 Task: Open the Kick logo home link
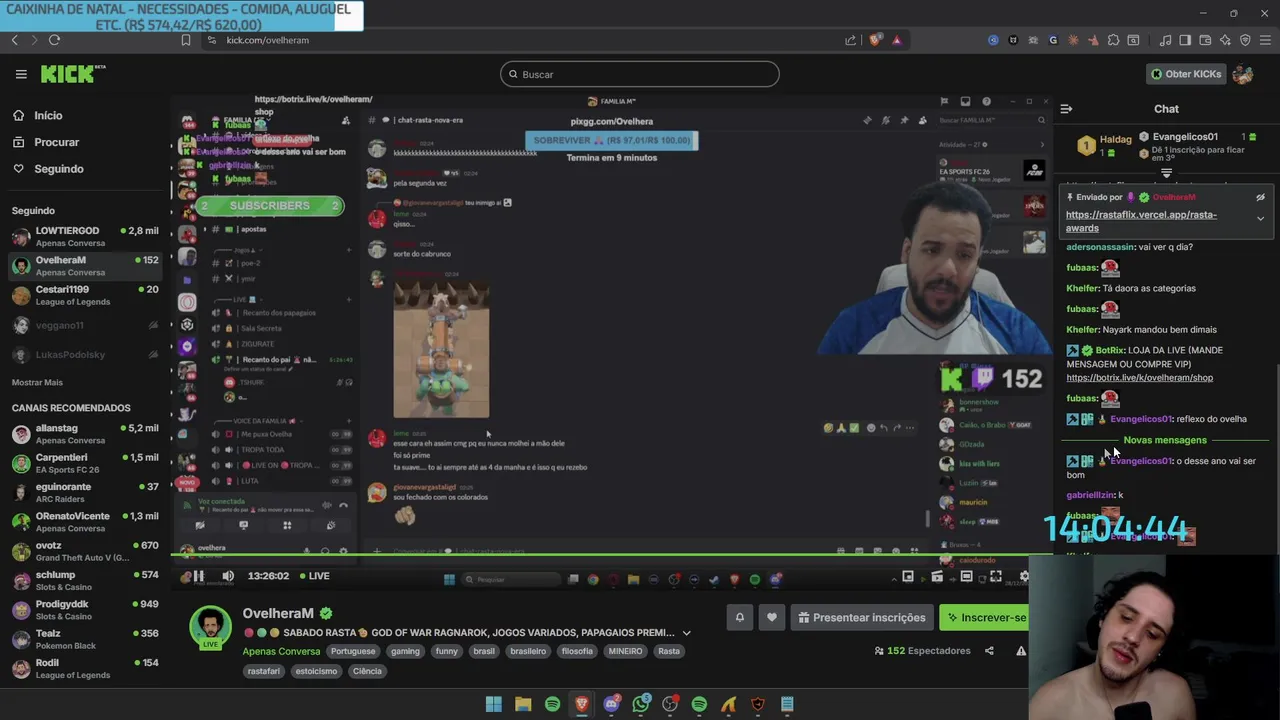[73, 74]
